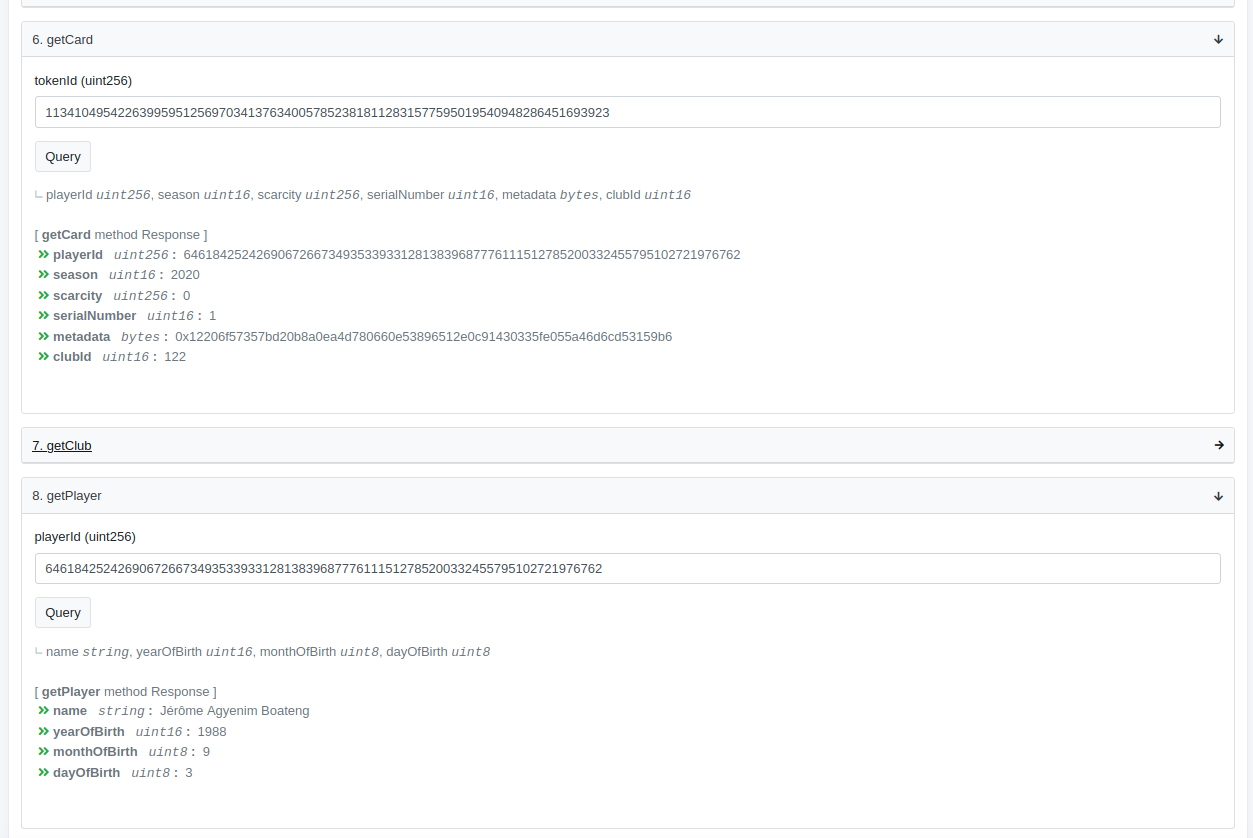Focus the playerId (uint256) input field

coord(627,569)
